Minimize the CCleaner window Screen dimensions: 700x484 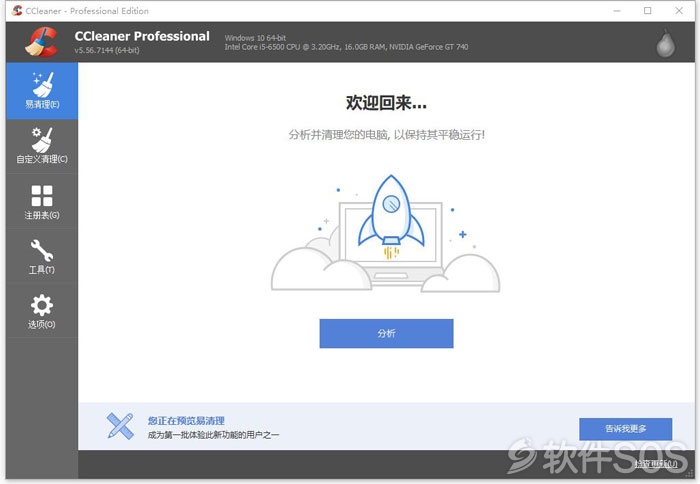click(617, 11)
